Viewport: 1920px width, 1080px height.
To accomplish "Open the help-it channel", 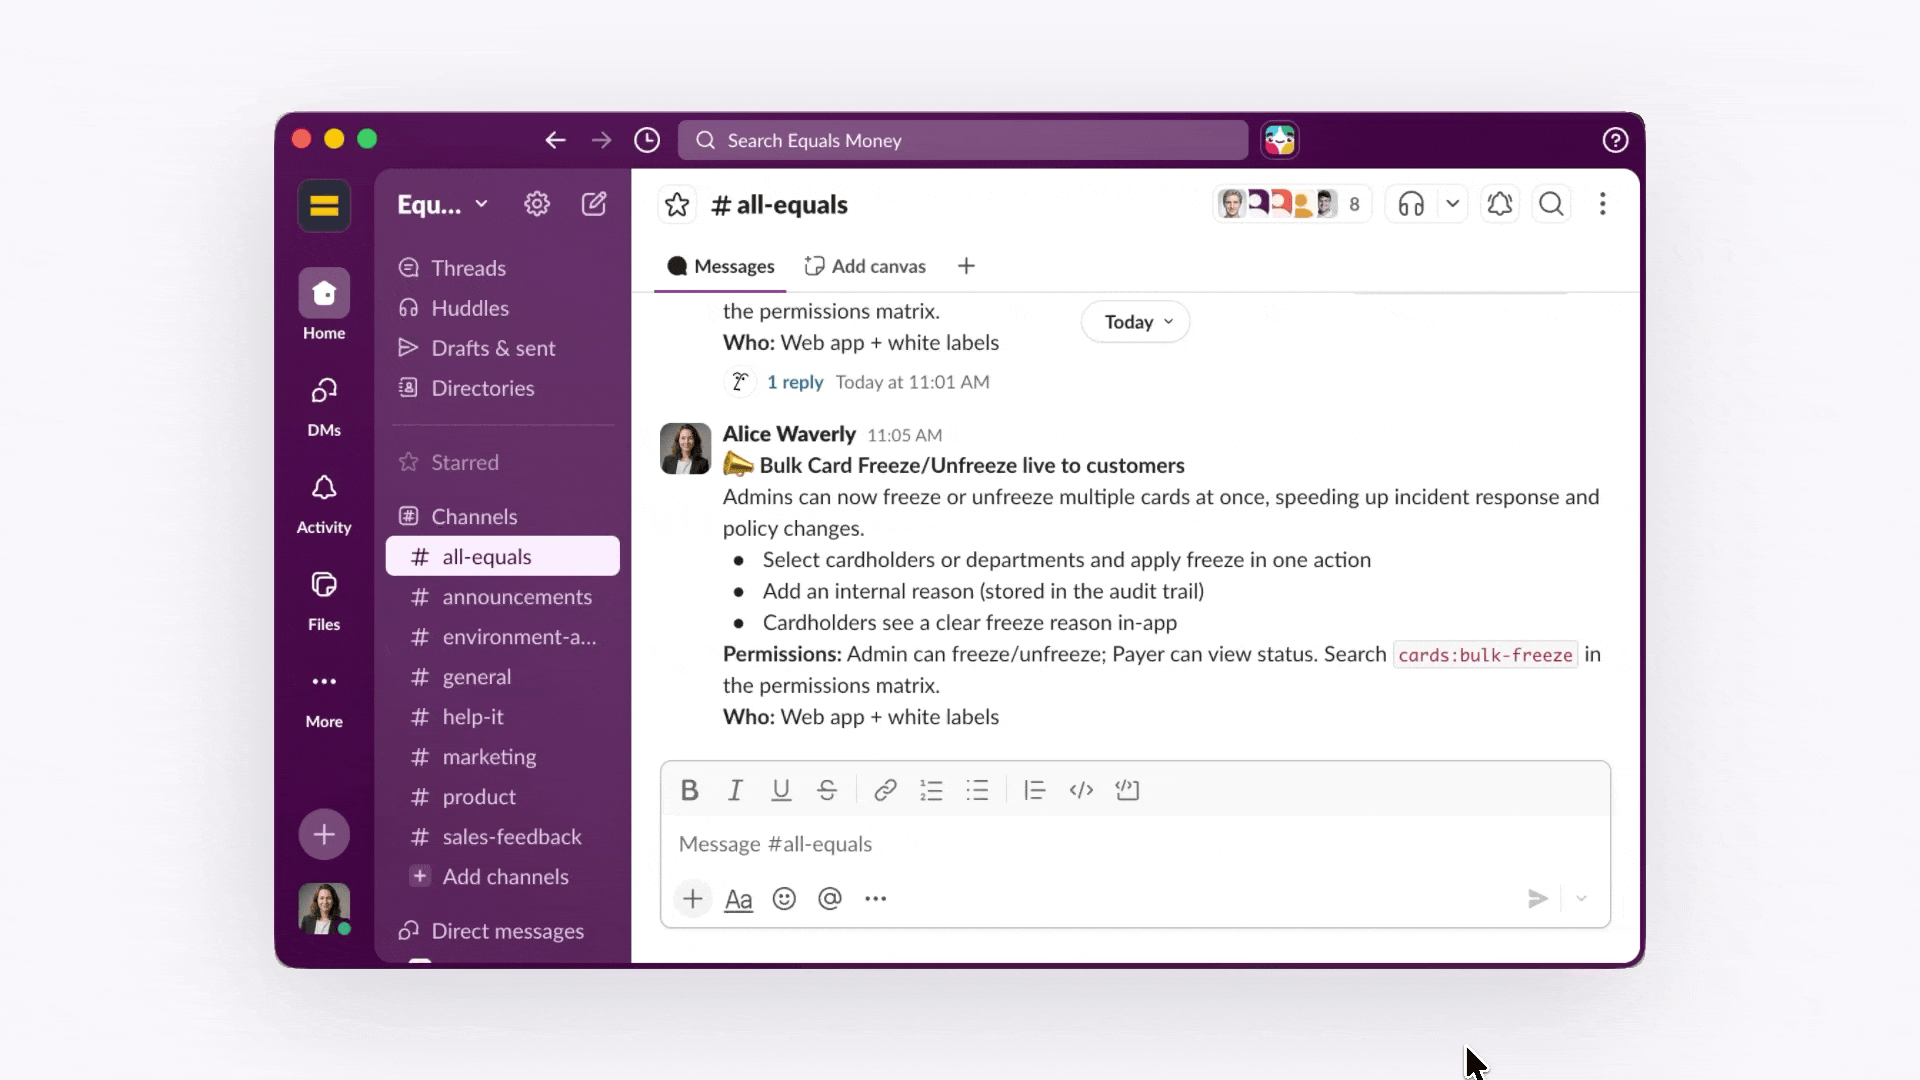I will (502, 717).
